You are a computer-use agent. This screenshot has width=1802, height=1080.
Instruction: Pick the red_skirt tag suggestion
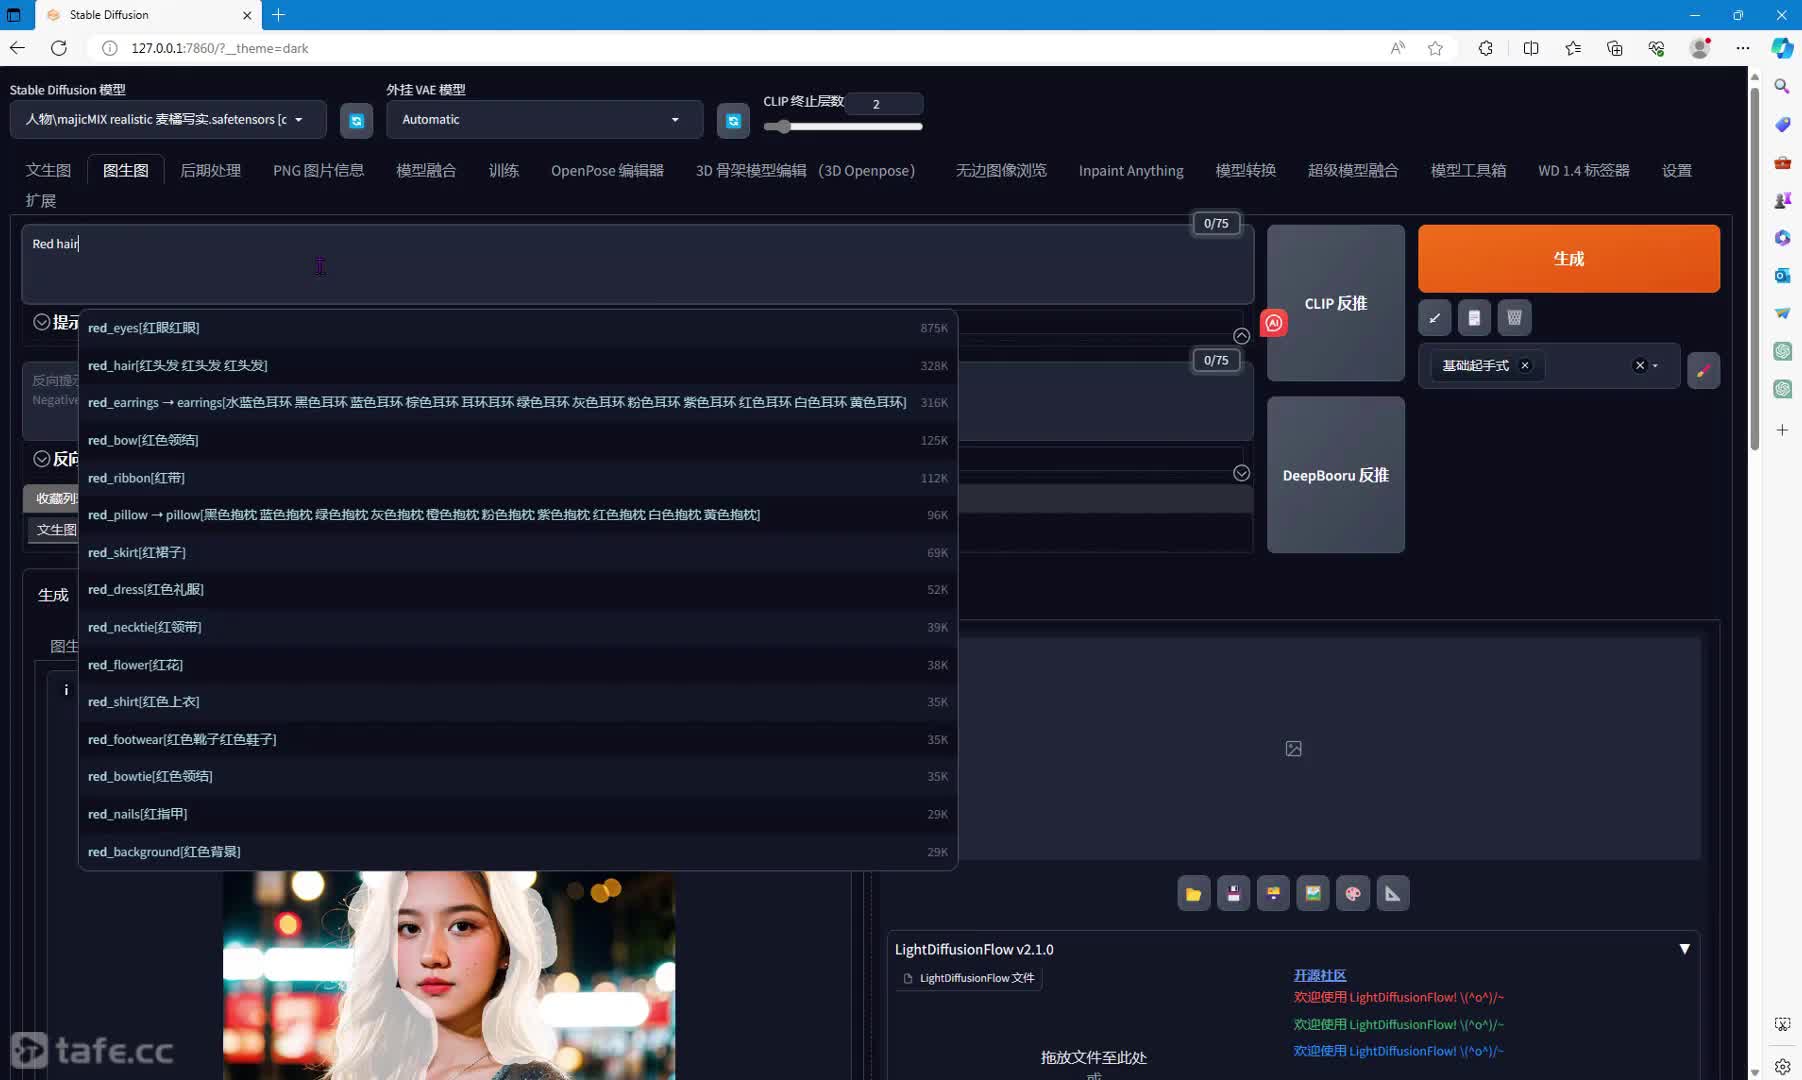tap(518, 553)
